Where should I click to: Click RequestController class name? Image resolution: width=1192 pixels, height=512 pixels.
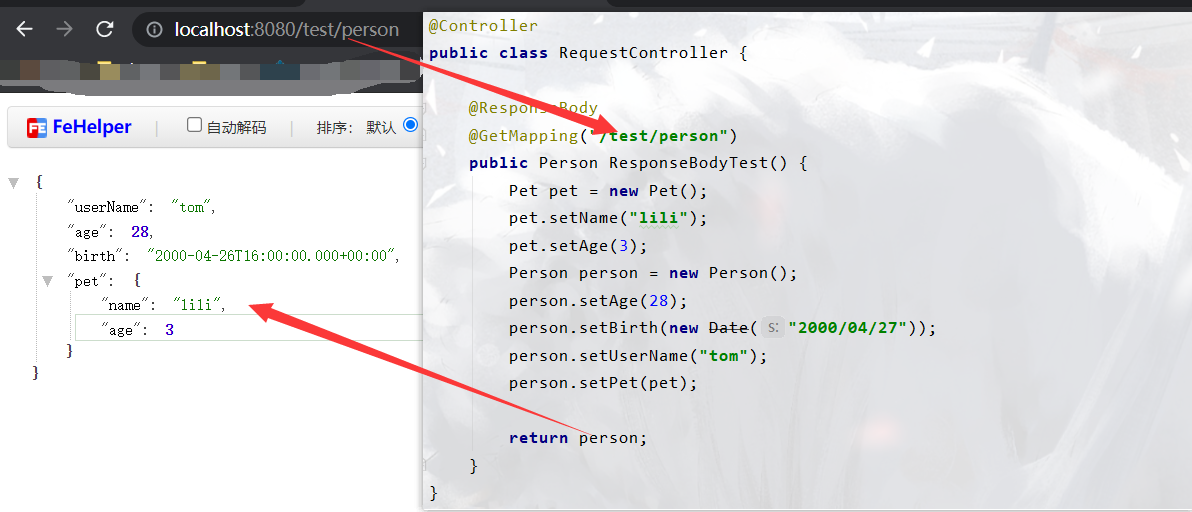click(x=643, y=53)
